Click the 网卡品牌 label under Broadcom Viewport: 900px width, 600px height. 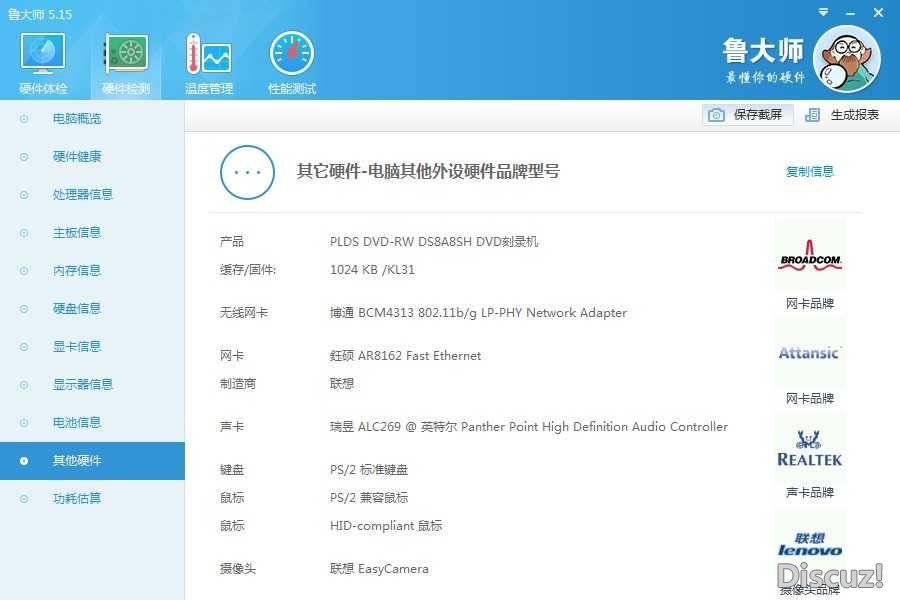[x=810, y=303]
